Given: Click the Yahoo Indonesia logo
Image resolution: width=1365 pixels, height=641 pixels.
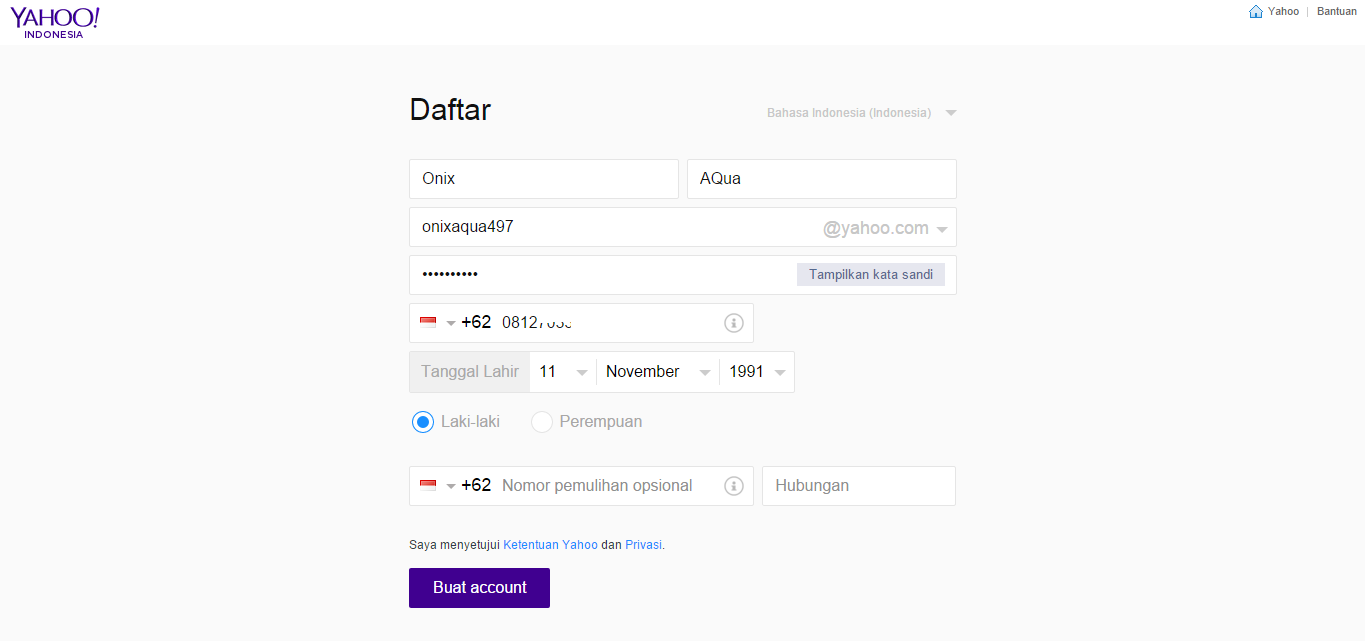Looking at the screenshot, I should [55, 20].
